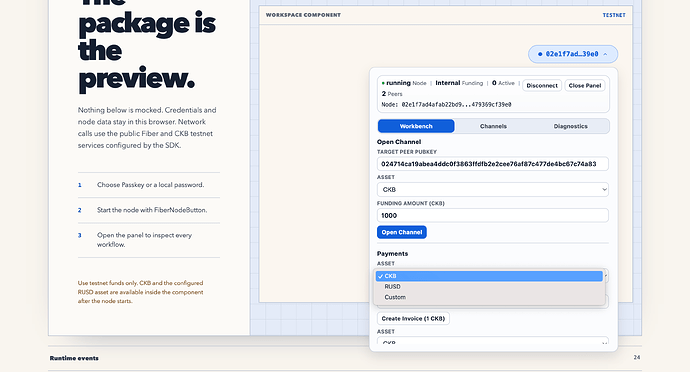Focus the Funding Amount (CKB) field
The image size is (690, 372).
click(492, 215)
